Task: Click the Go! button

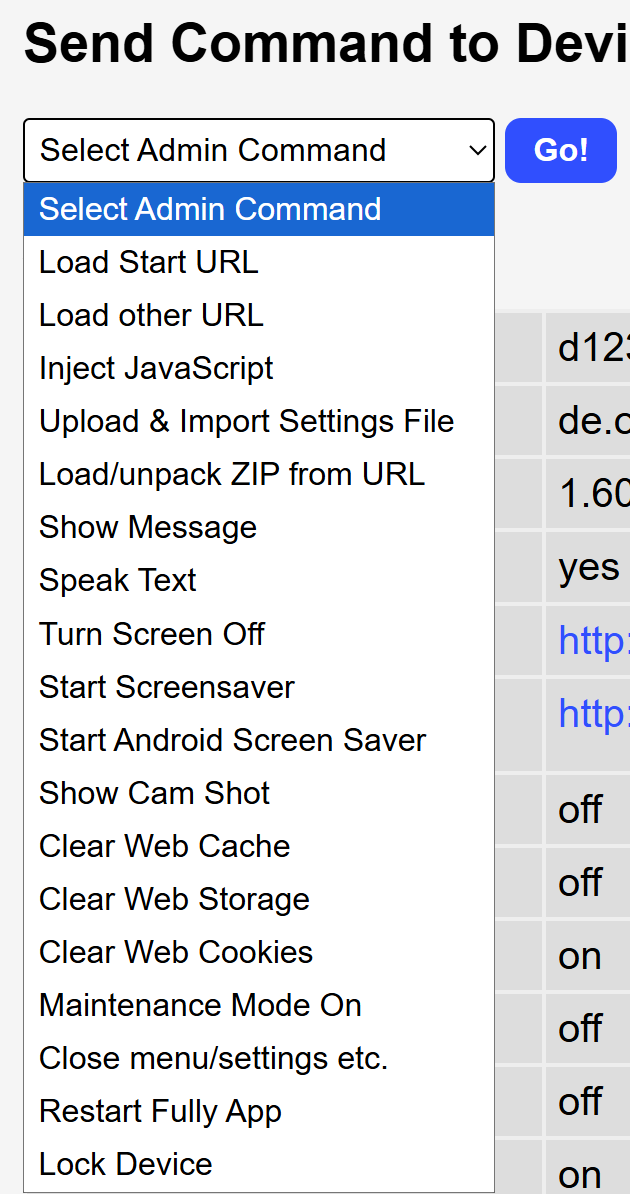Action: (x=560, y=151)
